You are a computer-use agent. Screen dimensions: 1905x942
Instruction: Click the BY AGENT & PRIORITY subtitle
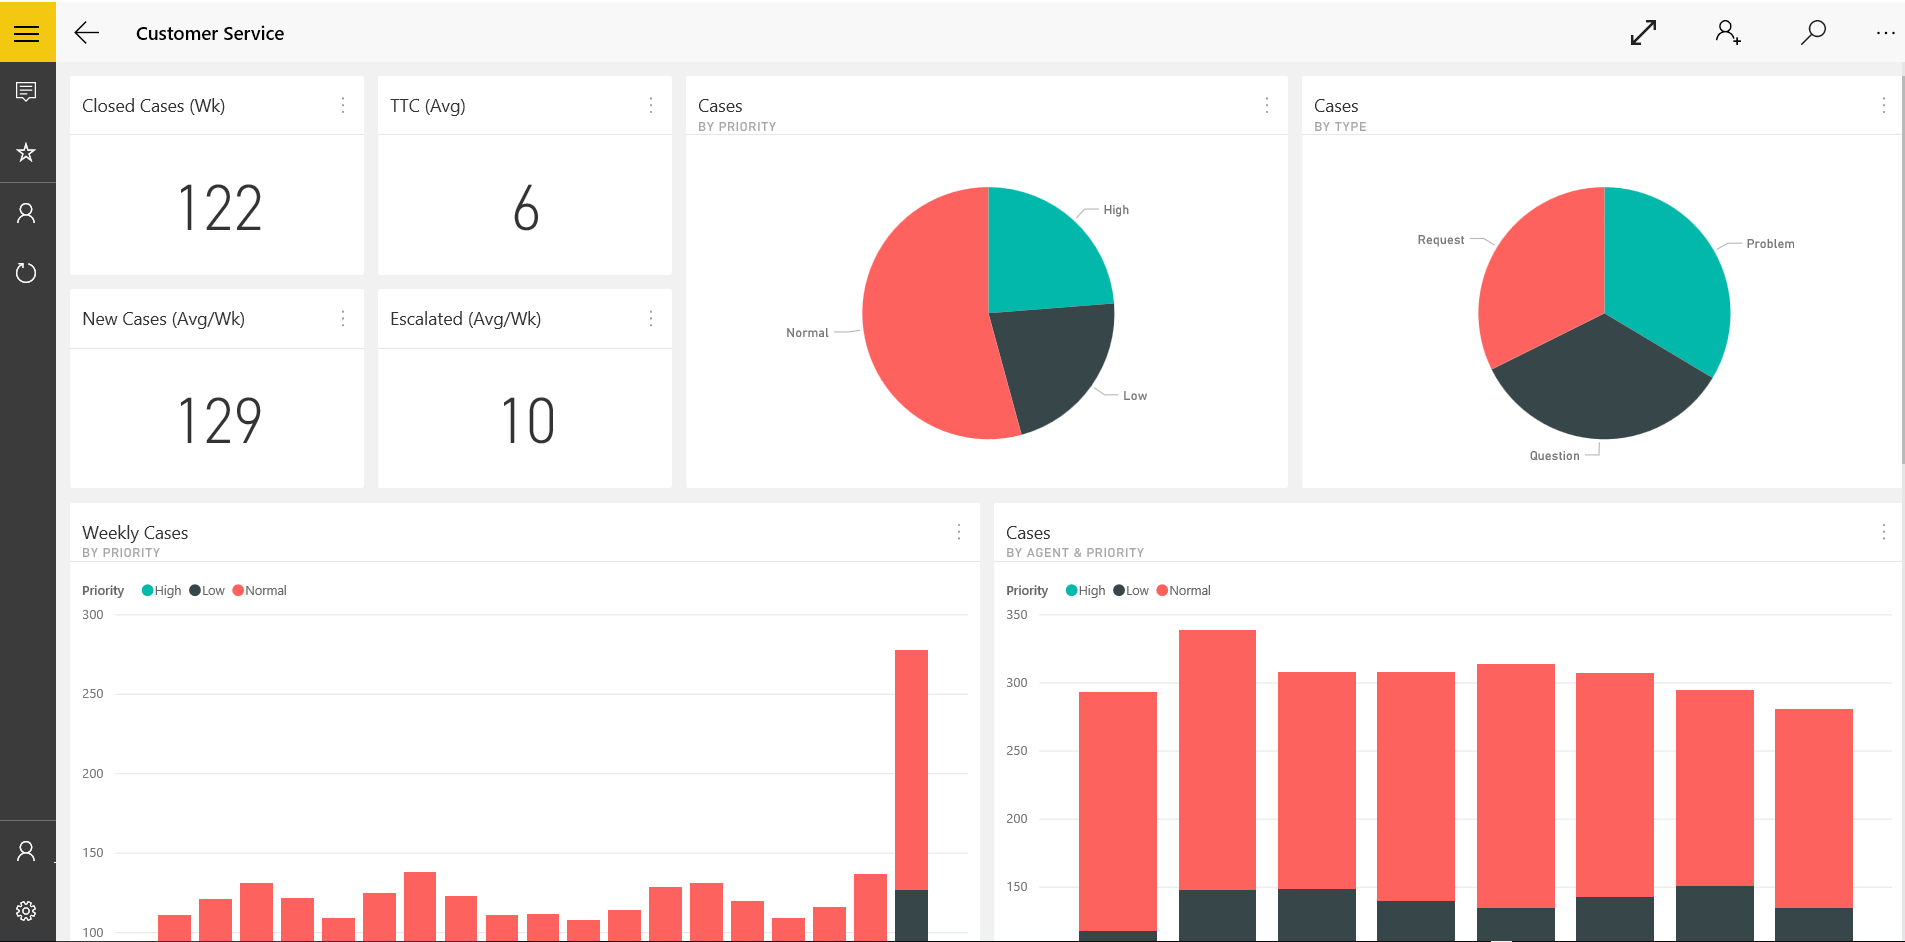tap(1075, 553)
